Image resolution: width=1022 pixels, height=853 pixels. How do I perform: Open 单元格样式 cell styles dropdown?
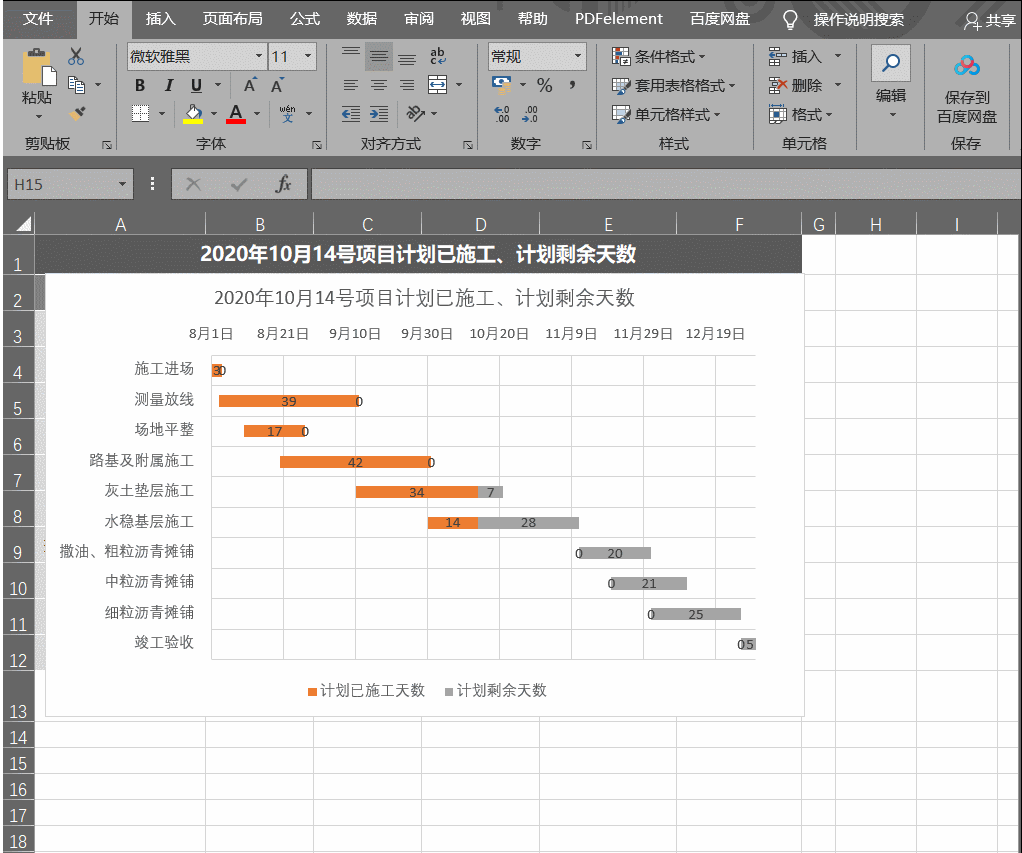pyautogui.click(x=666, y=115)
